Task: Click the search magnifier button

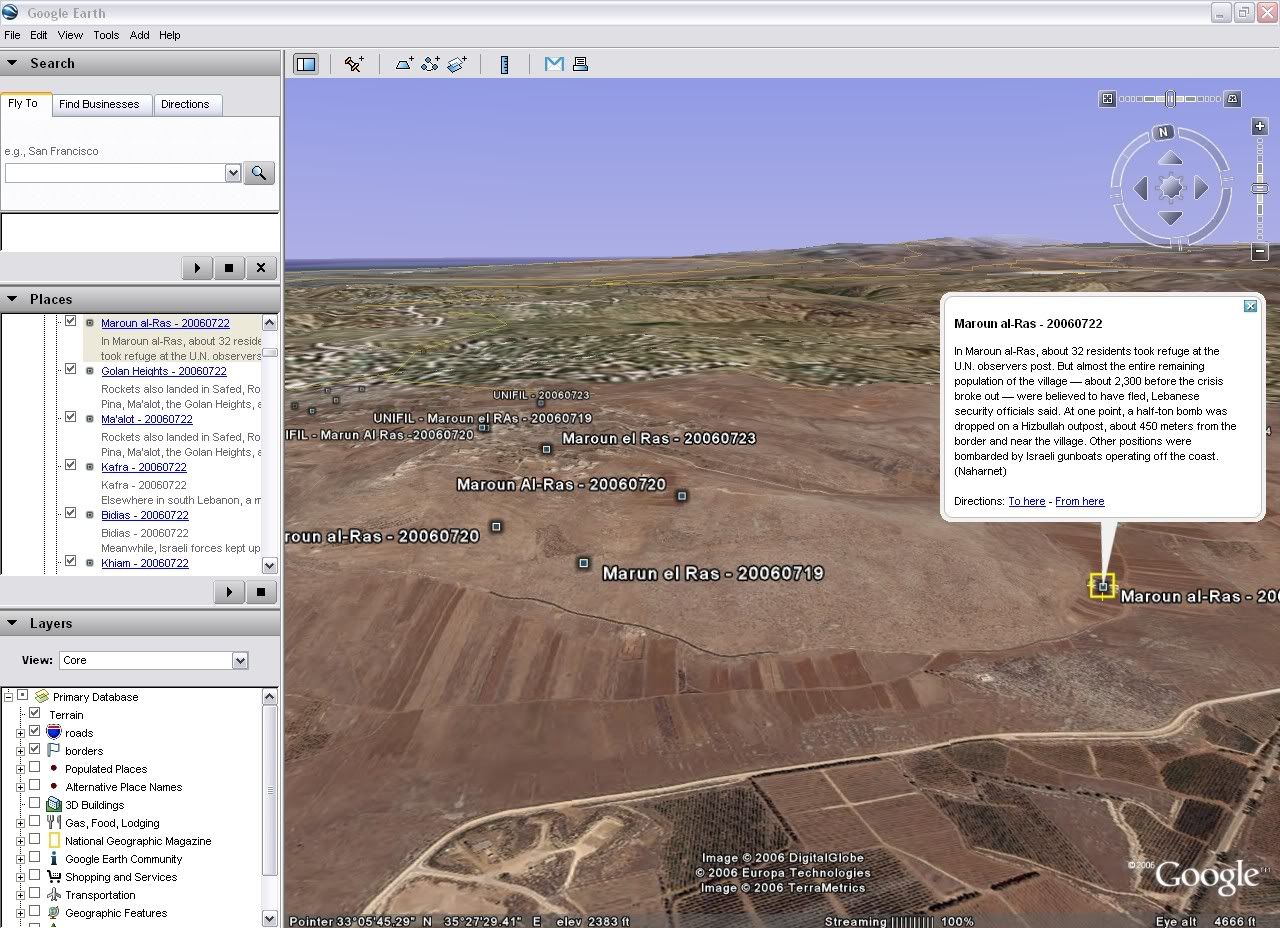Action: (x=259, y=173)
